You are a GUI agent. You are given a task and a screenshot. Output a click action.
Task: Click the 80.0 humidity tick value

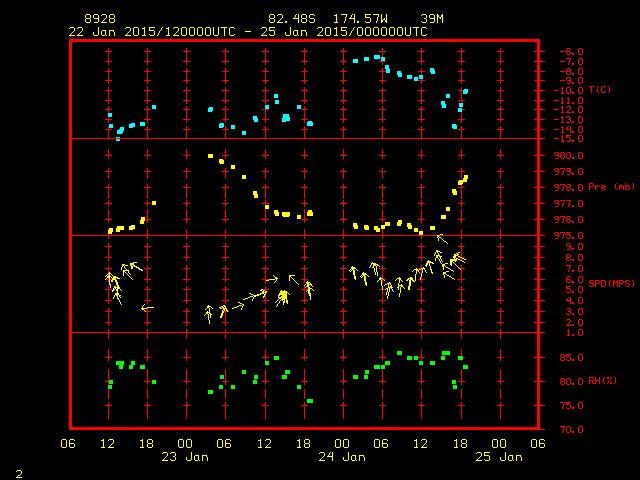coord(571,381)
